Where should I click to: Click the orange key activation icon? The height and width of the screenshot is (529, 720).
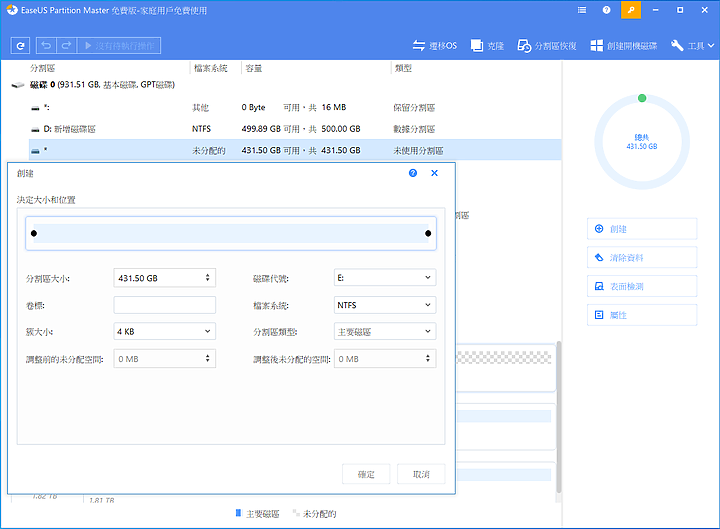[631, 10]
